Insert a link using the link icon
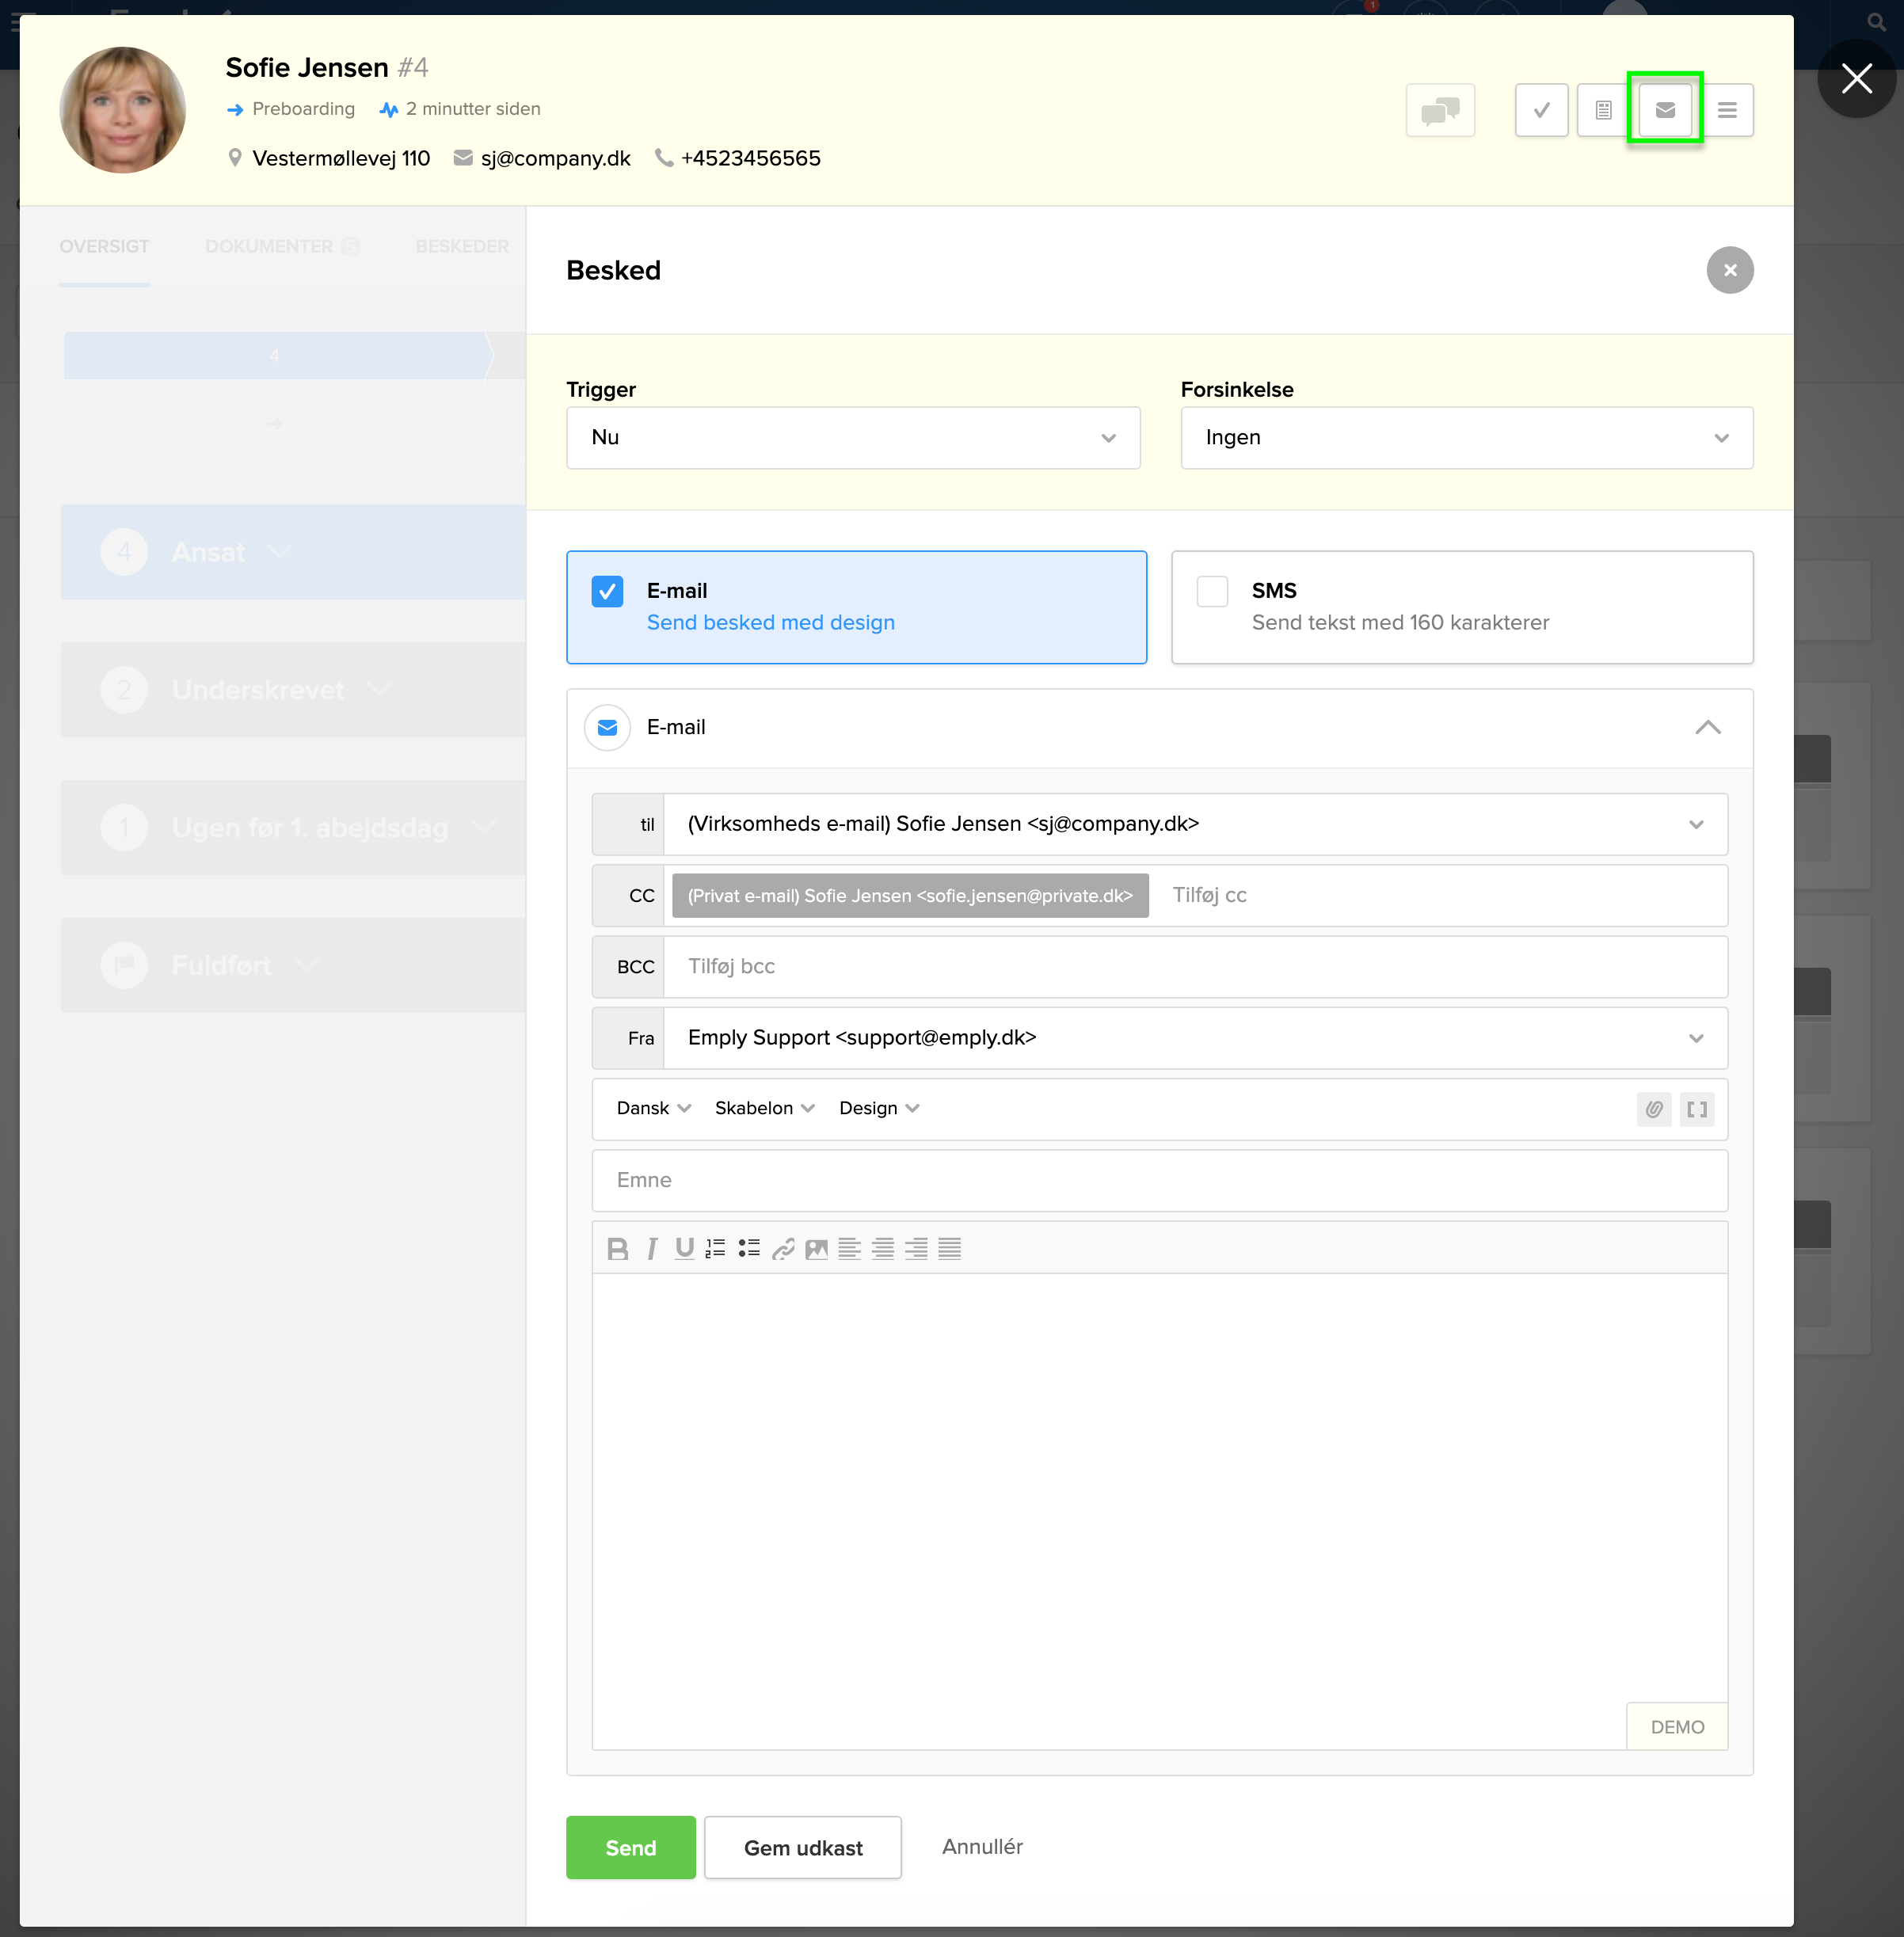 (783, 1248)
